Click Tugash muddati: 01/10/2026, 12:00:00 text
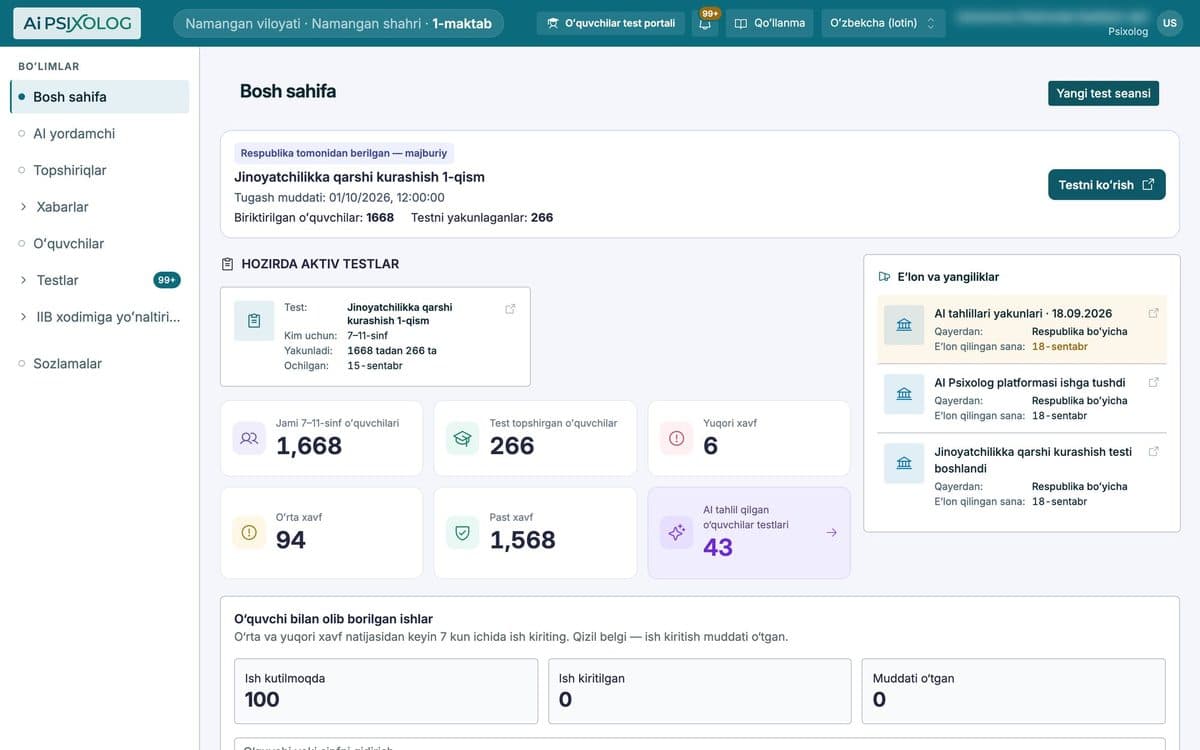The height and width of the screenshot is (750, 1200). click(x=339, y=197)
